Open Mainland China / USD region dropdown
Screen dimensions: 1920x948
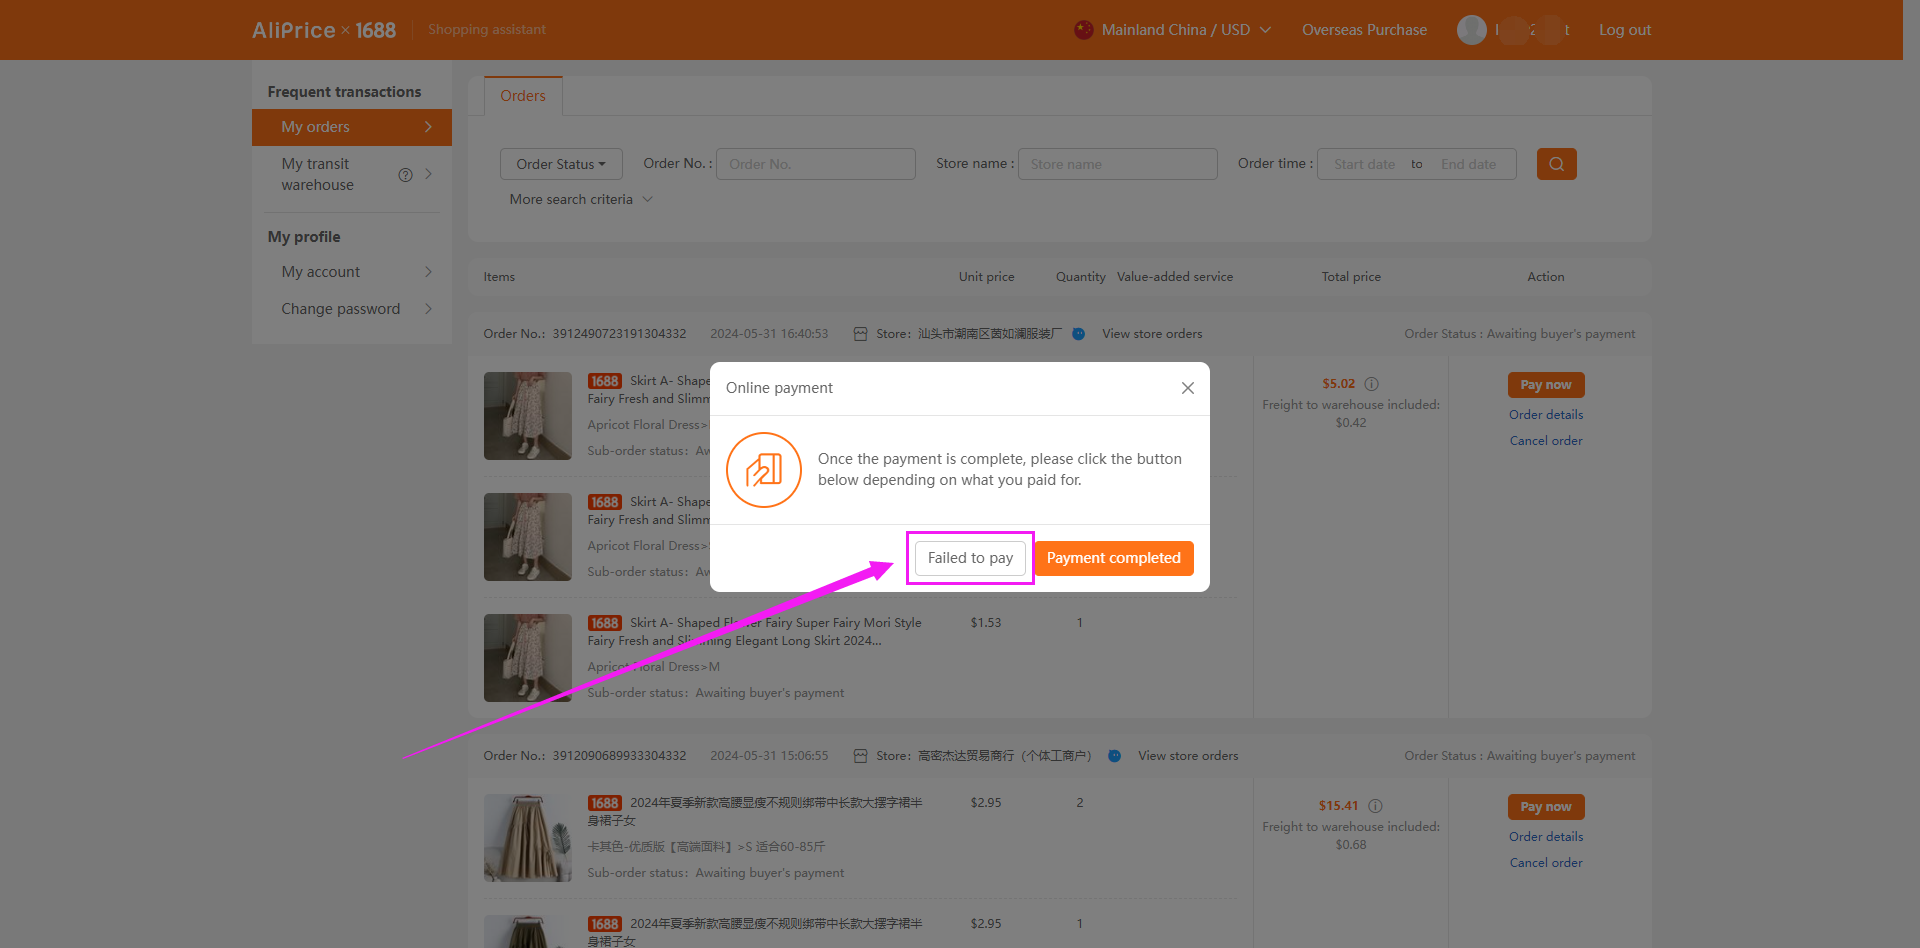pyautogui.click(x=1173, y=30)
